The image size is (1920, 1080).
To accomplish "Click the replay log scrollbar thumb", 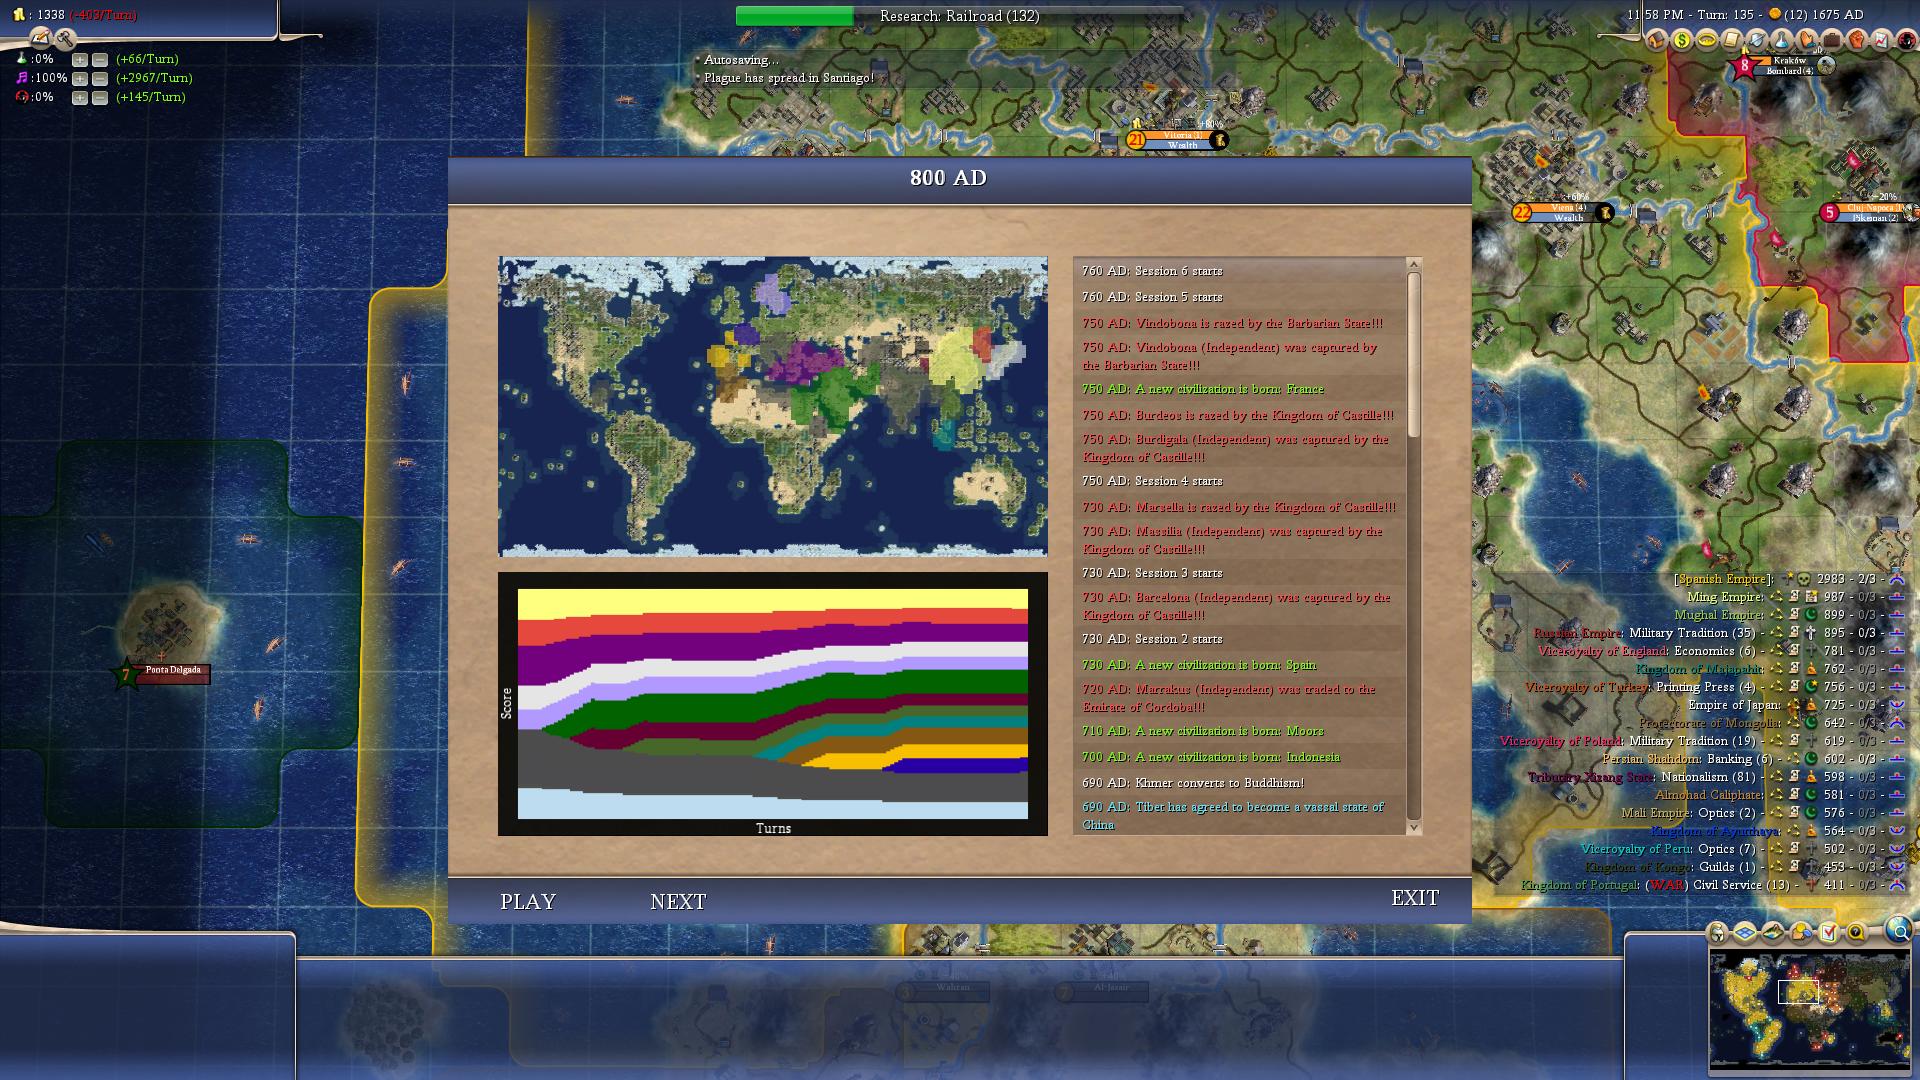I will (1414, 354).
